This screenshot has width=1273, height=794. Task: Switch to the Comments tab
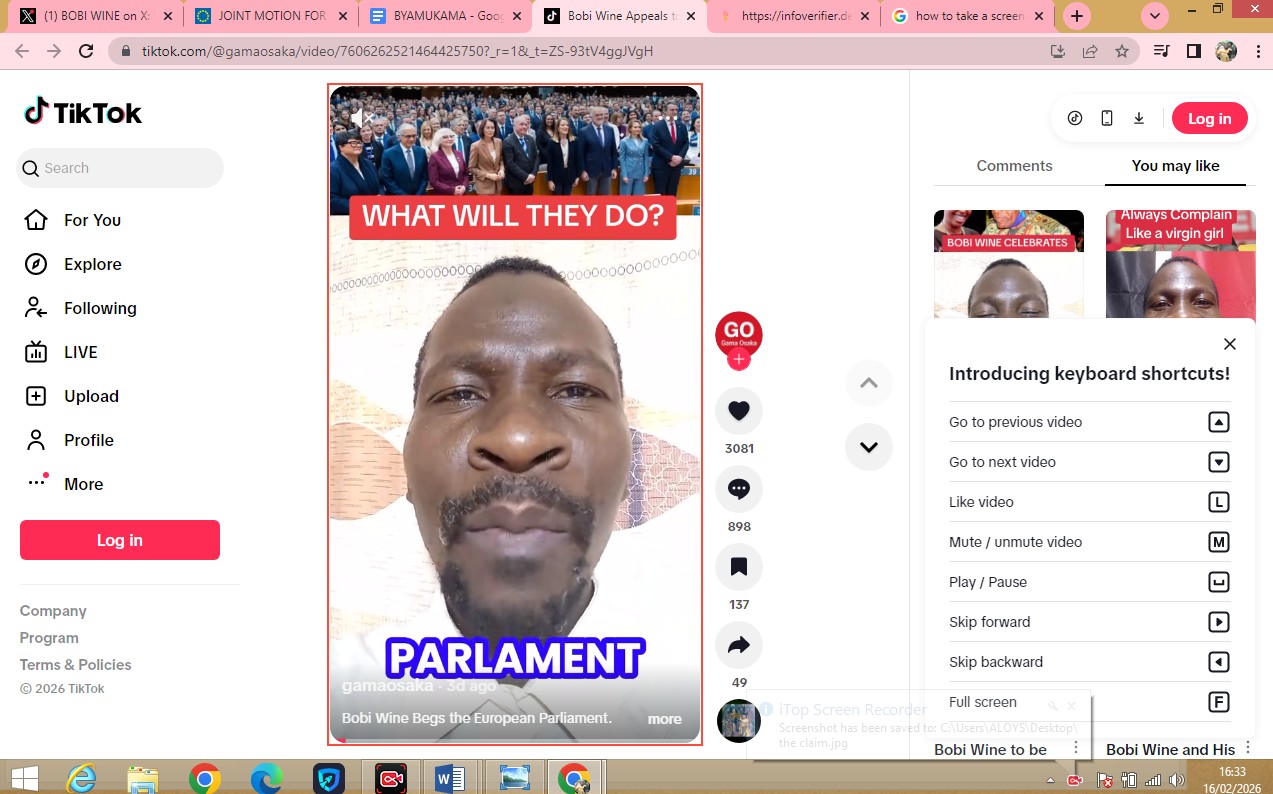tap(1014, 166)
